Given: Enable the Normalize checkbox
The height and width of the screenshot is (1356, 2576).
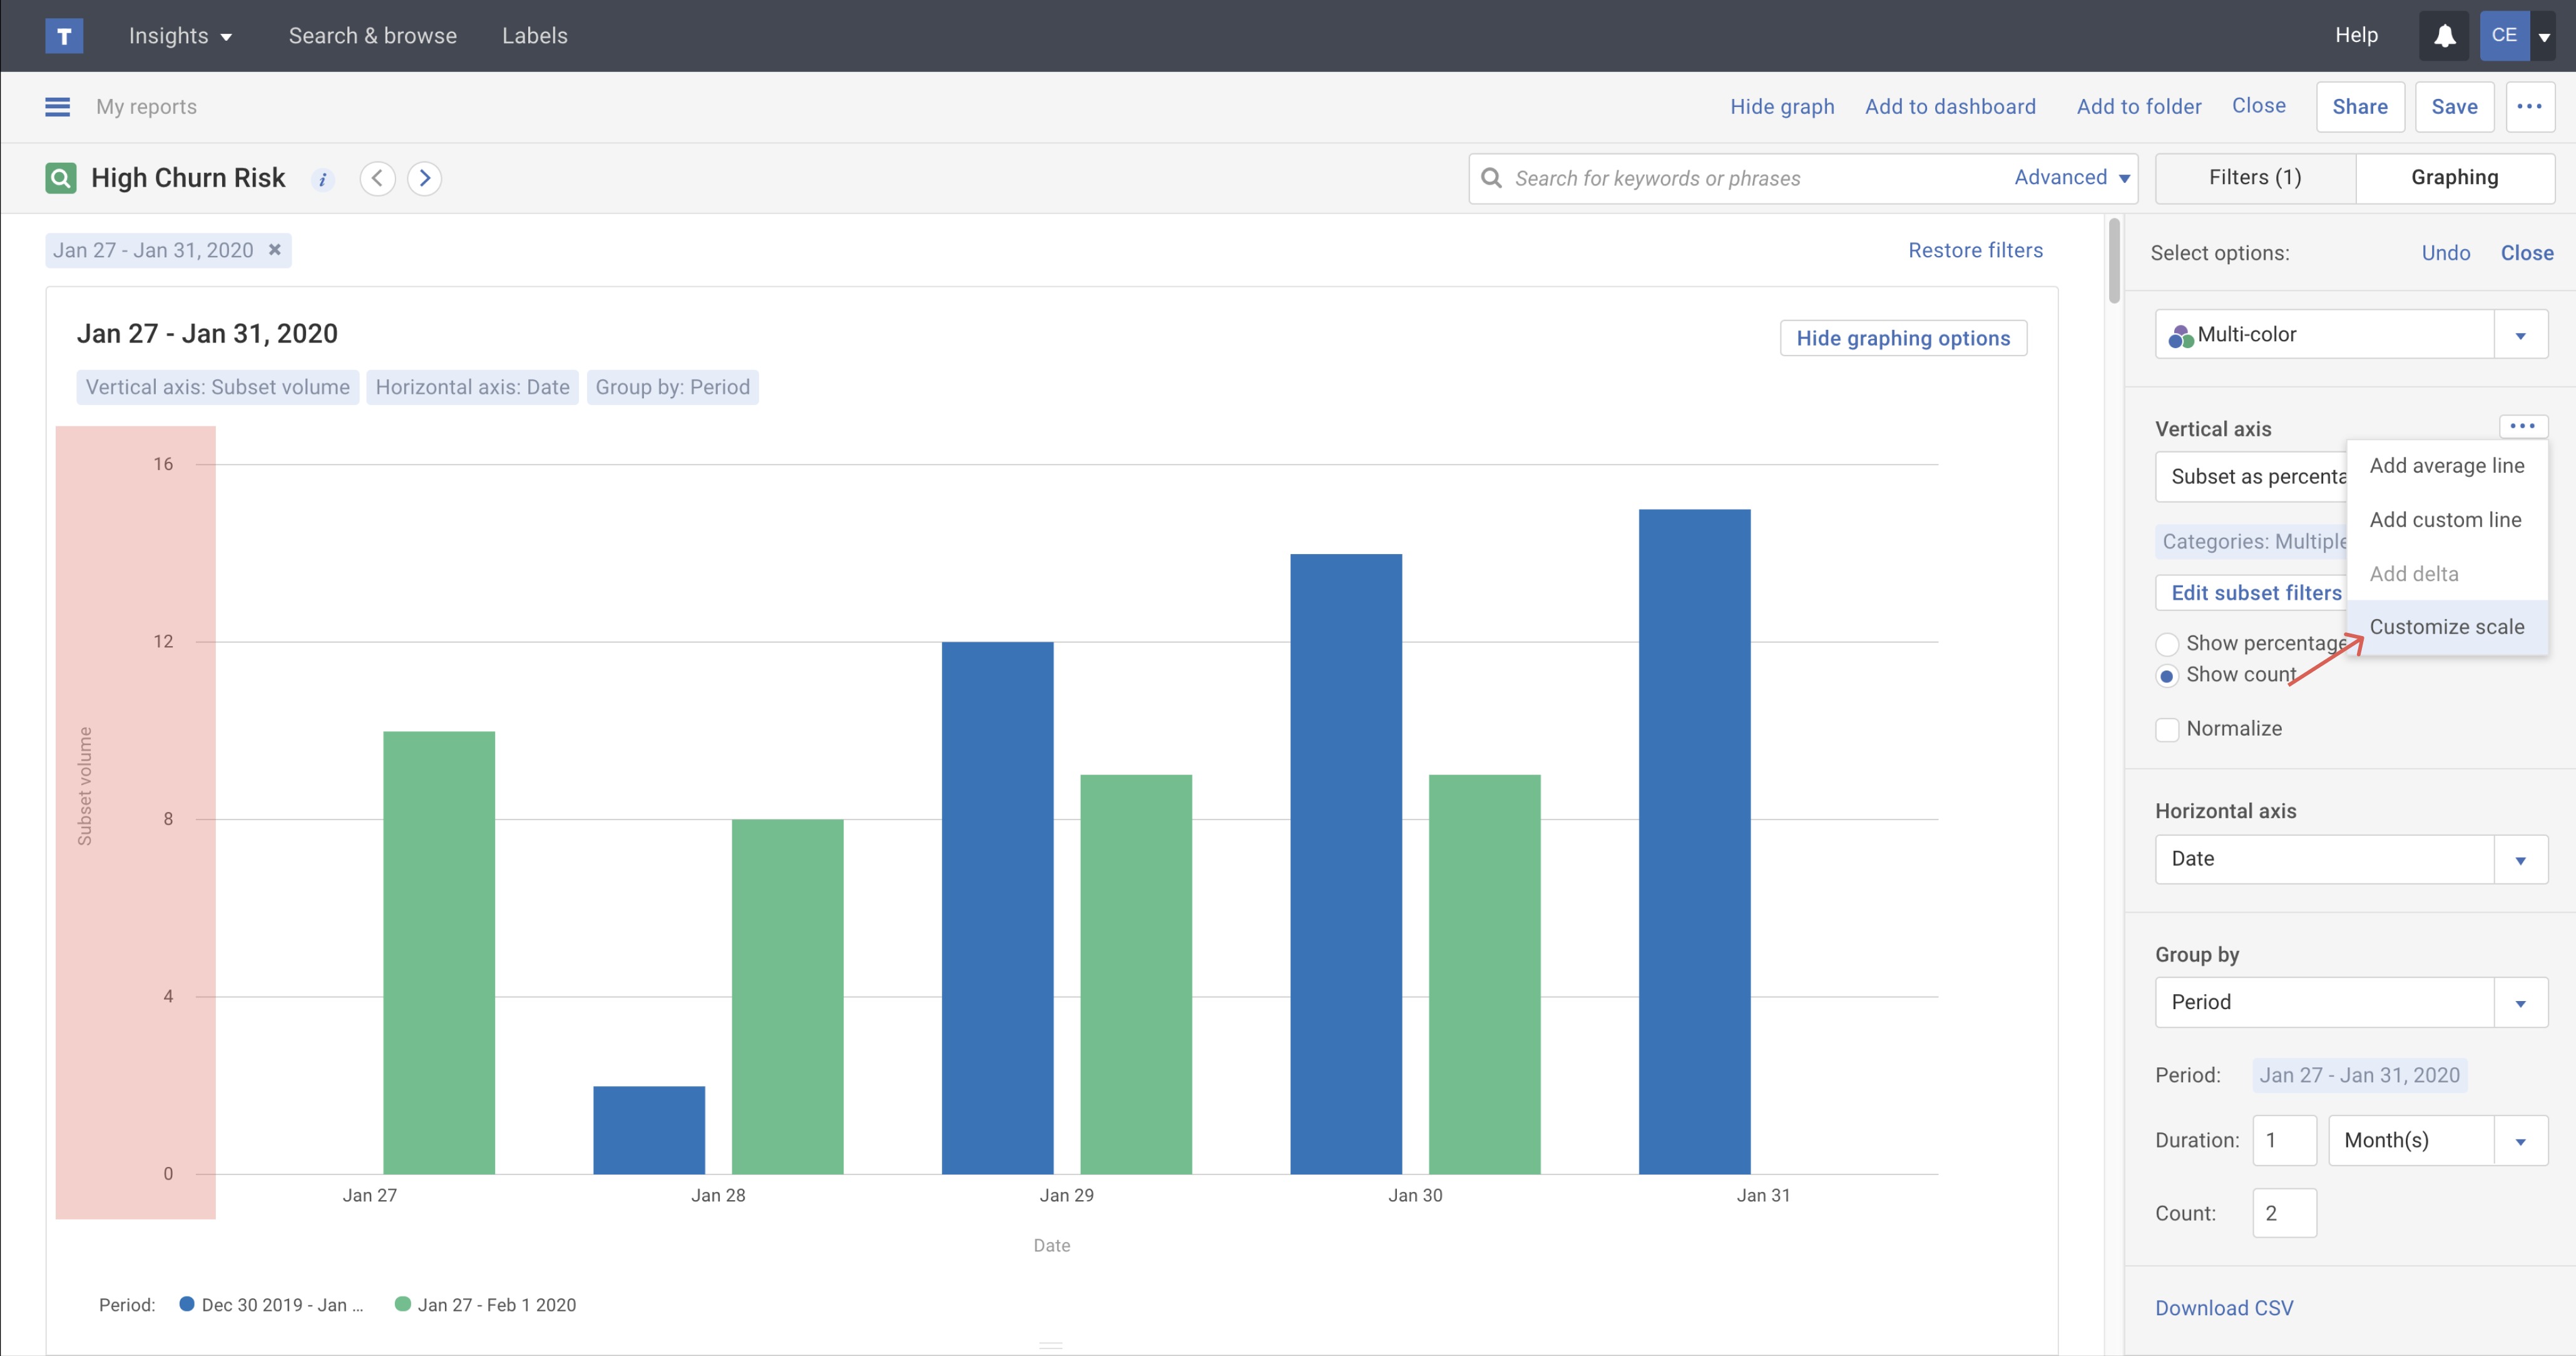Looking at the screenshot, I should [2168, 729].
